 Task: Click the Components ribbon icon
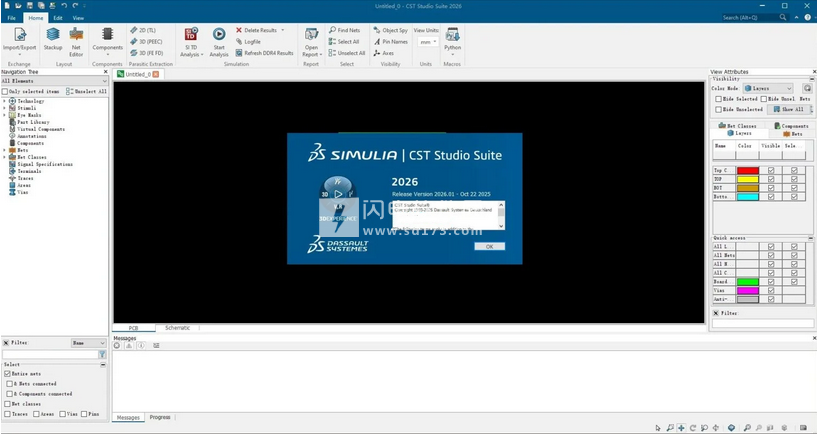tap(107, 39)
